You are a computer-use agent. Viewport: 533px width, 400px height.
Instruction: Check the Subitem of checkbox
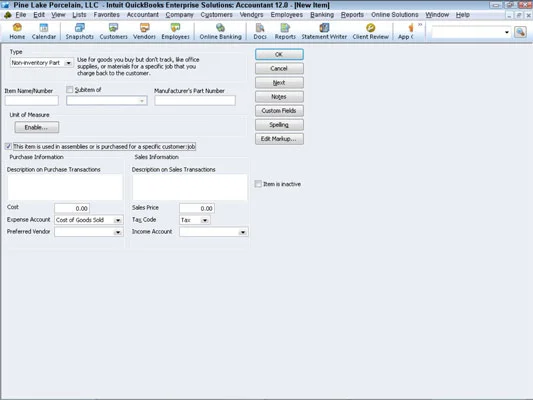(70, 89)
